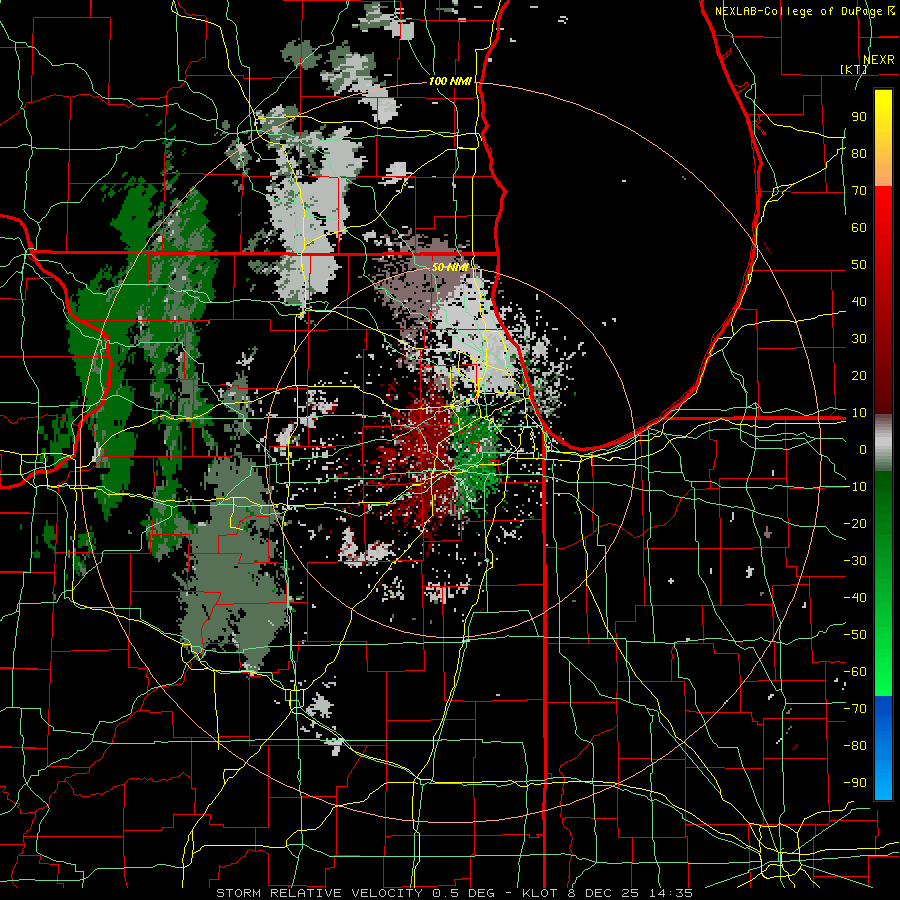Click the -30 value on velocity scale

[x=855, y=561]
